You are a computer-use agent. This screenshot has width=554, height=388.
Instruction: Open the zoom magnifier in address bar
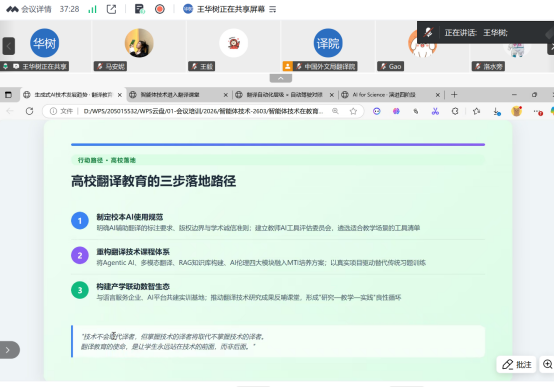(335, 111)
